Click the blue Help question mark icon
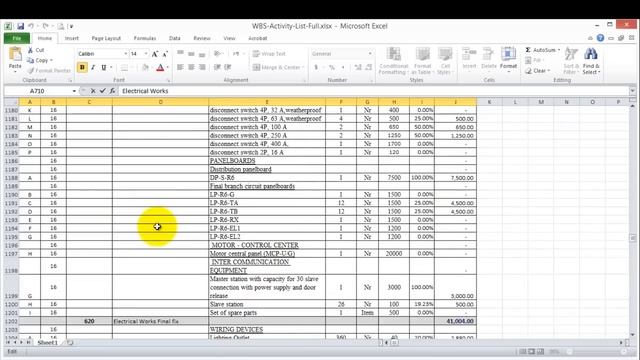 click(600, 38)
